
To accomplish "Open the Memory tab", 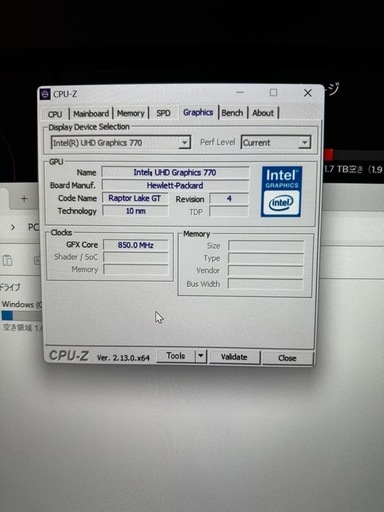I will (131, 113).
